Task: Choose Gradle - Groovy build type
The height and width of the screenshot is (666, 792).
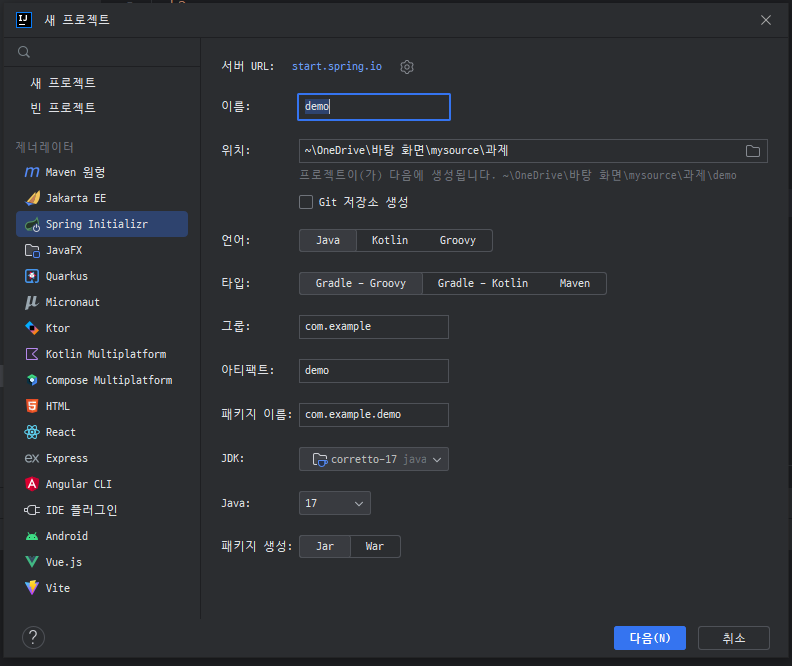Action: [361, 283]
